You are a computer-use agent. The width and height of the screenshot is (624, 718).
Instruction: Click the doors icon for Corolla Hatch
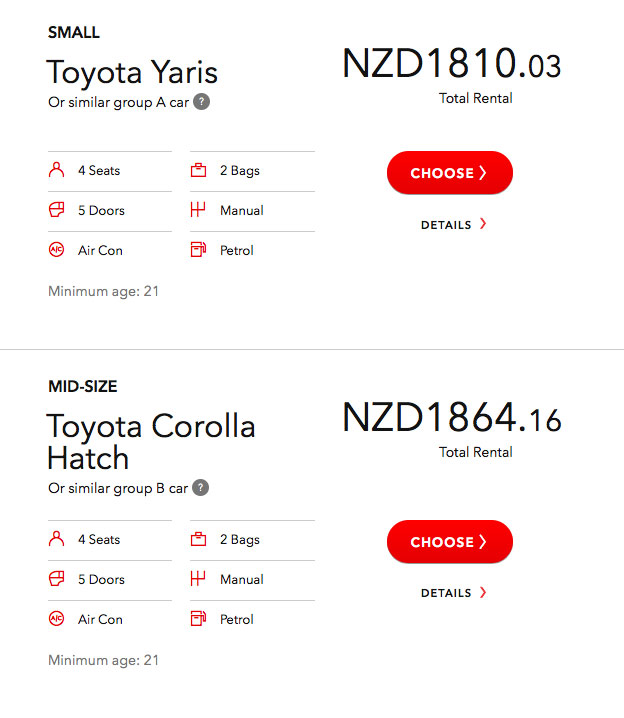(56, 579)
